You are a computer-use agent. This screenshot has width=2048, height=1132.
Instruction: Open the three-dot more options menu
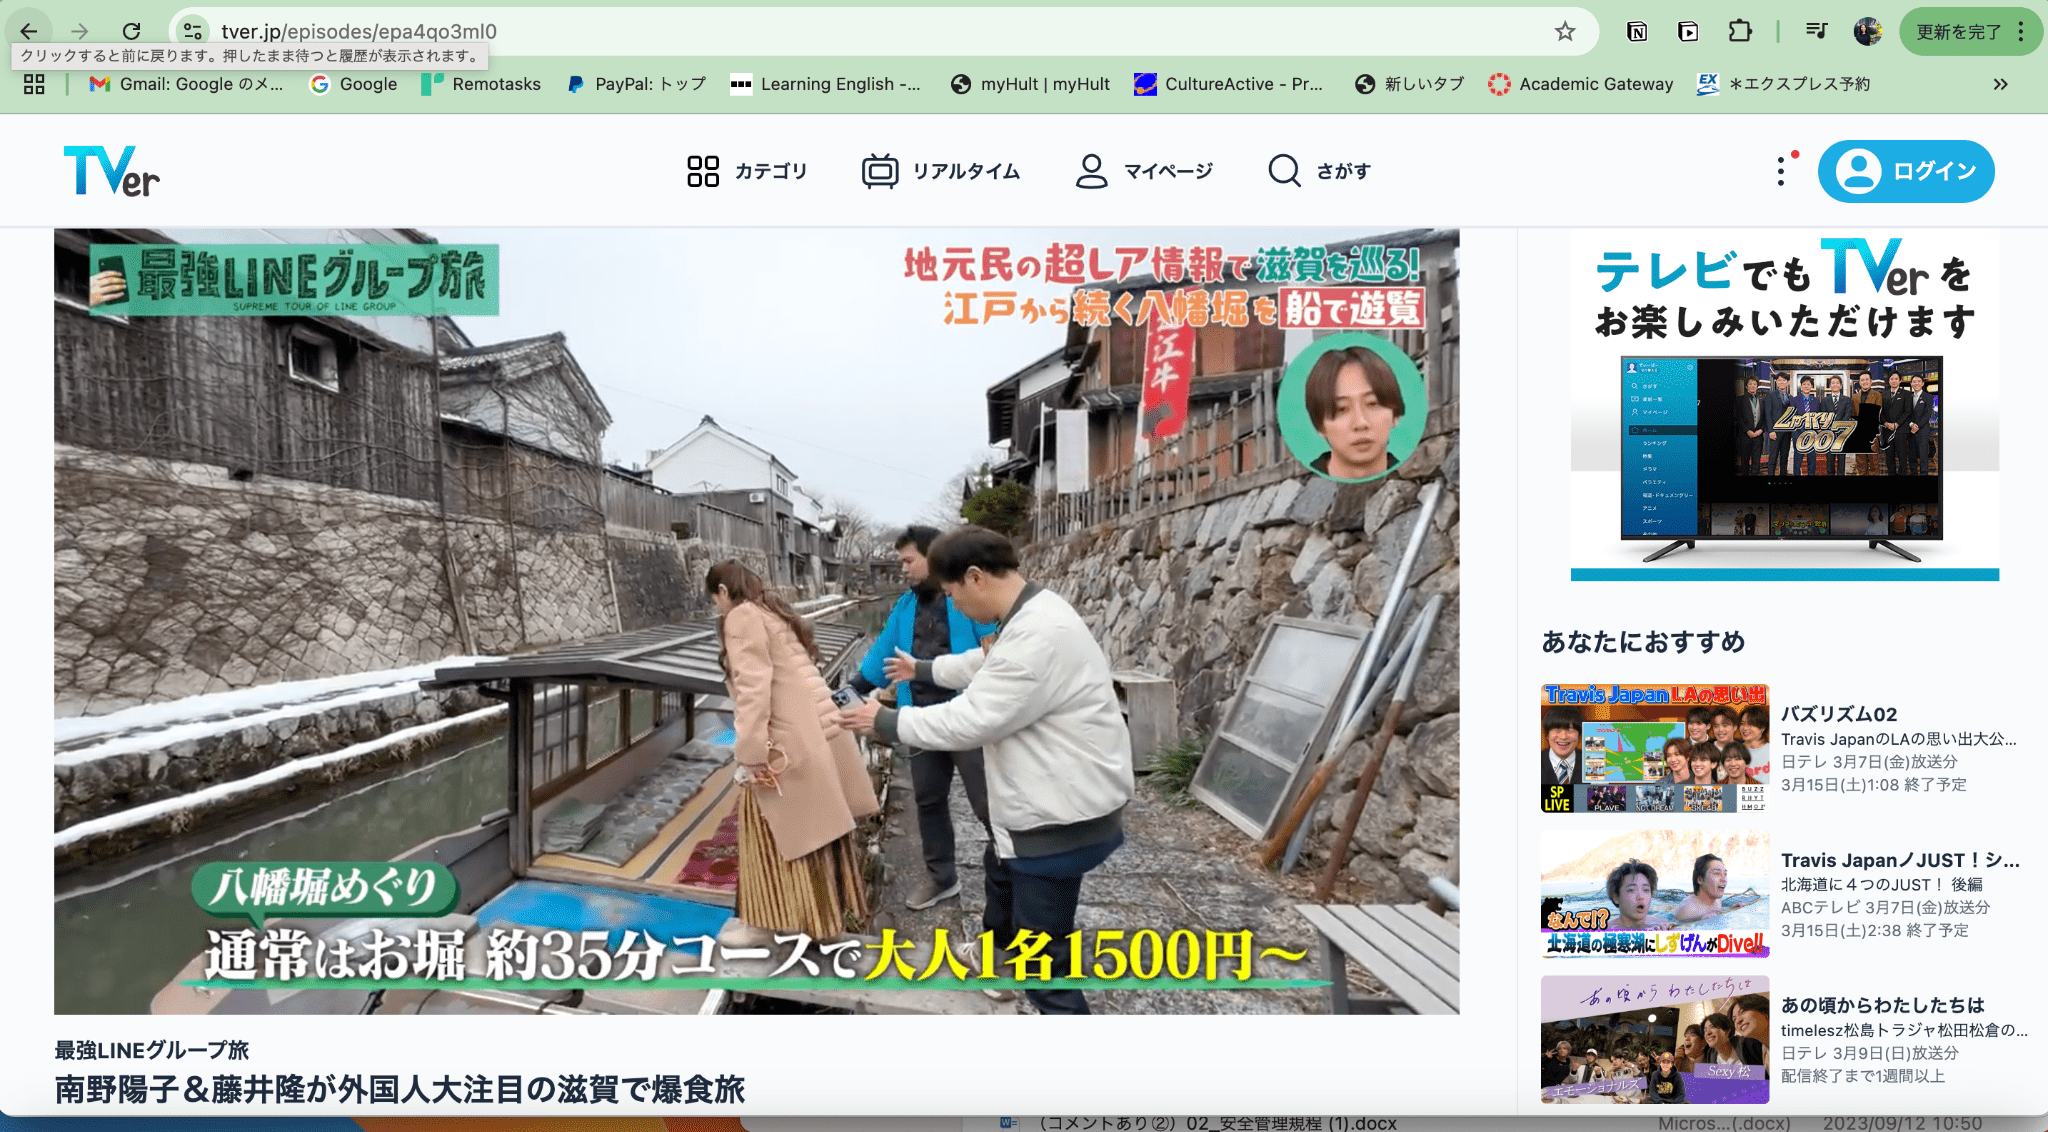click(1781, 171)
